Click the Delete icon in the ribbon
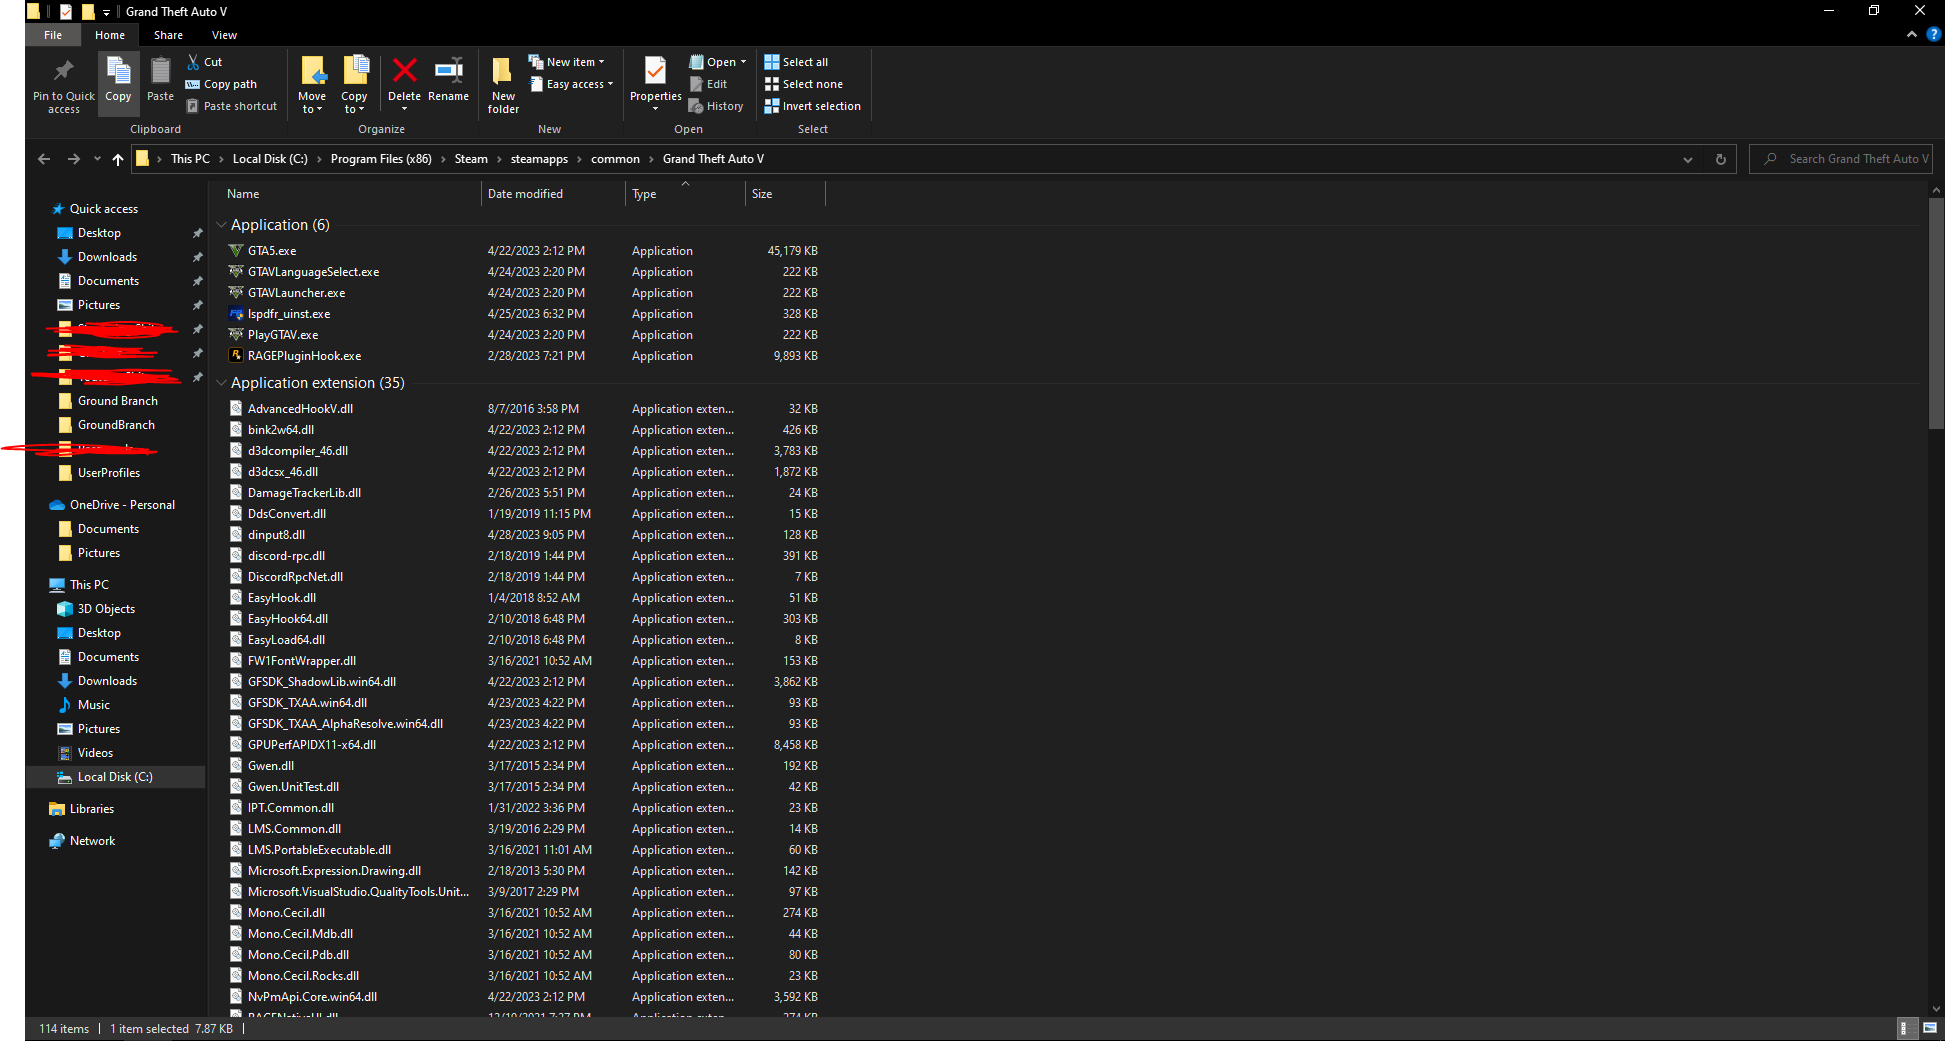Viewport: 1945px width, 1041px height. click(404, 80)
